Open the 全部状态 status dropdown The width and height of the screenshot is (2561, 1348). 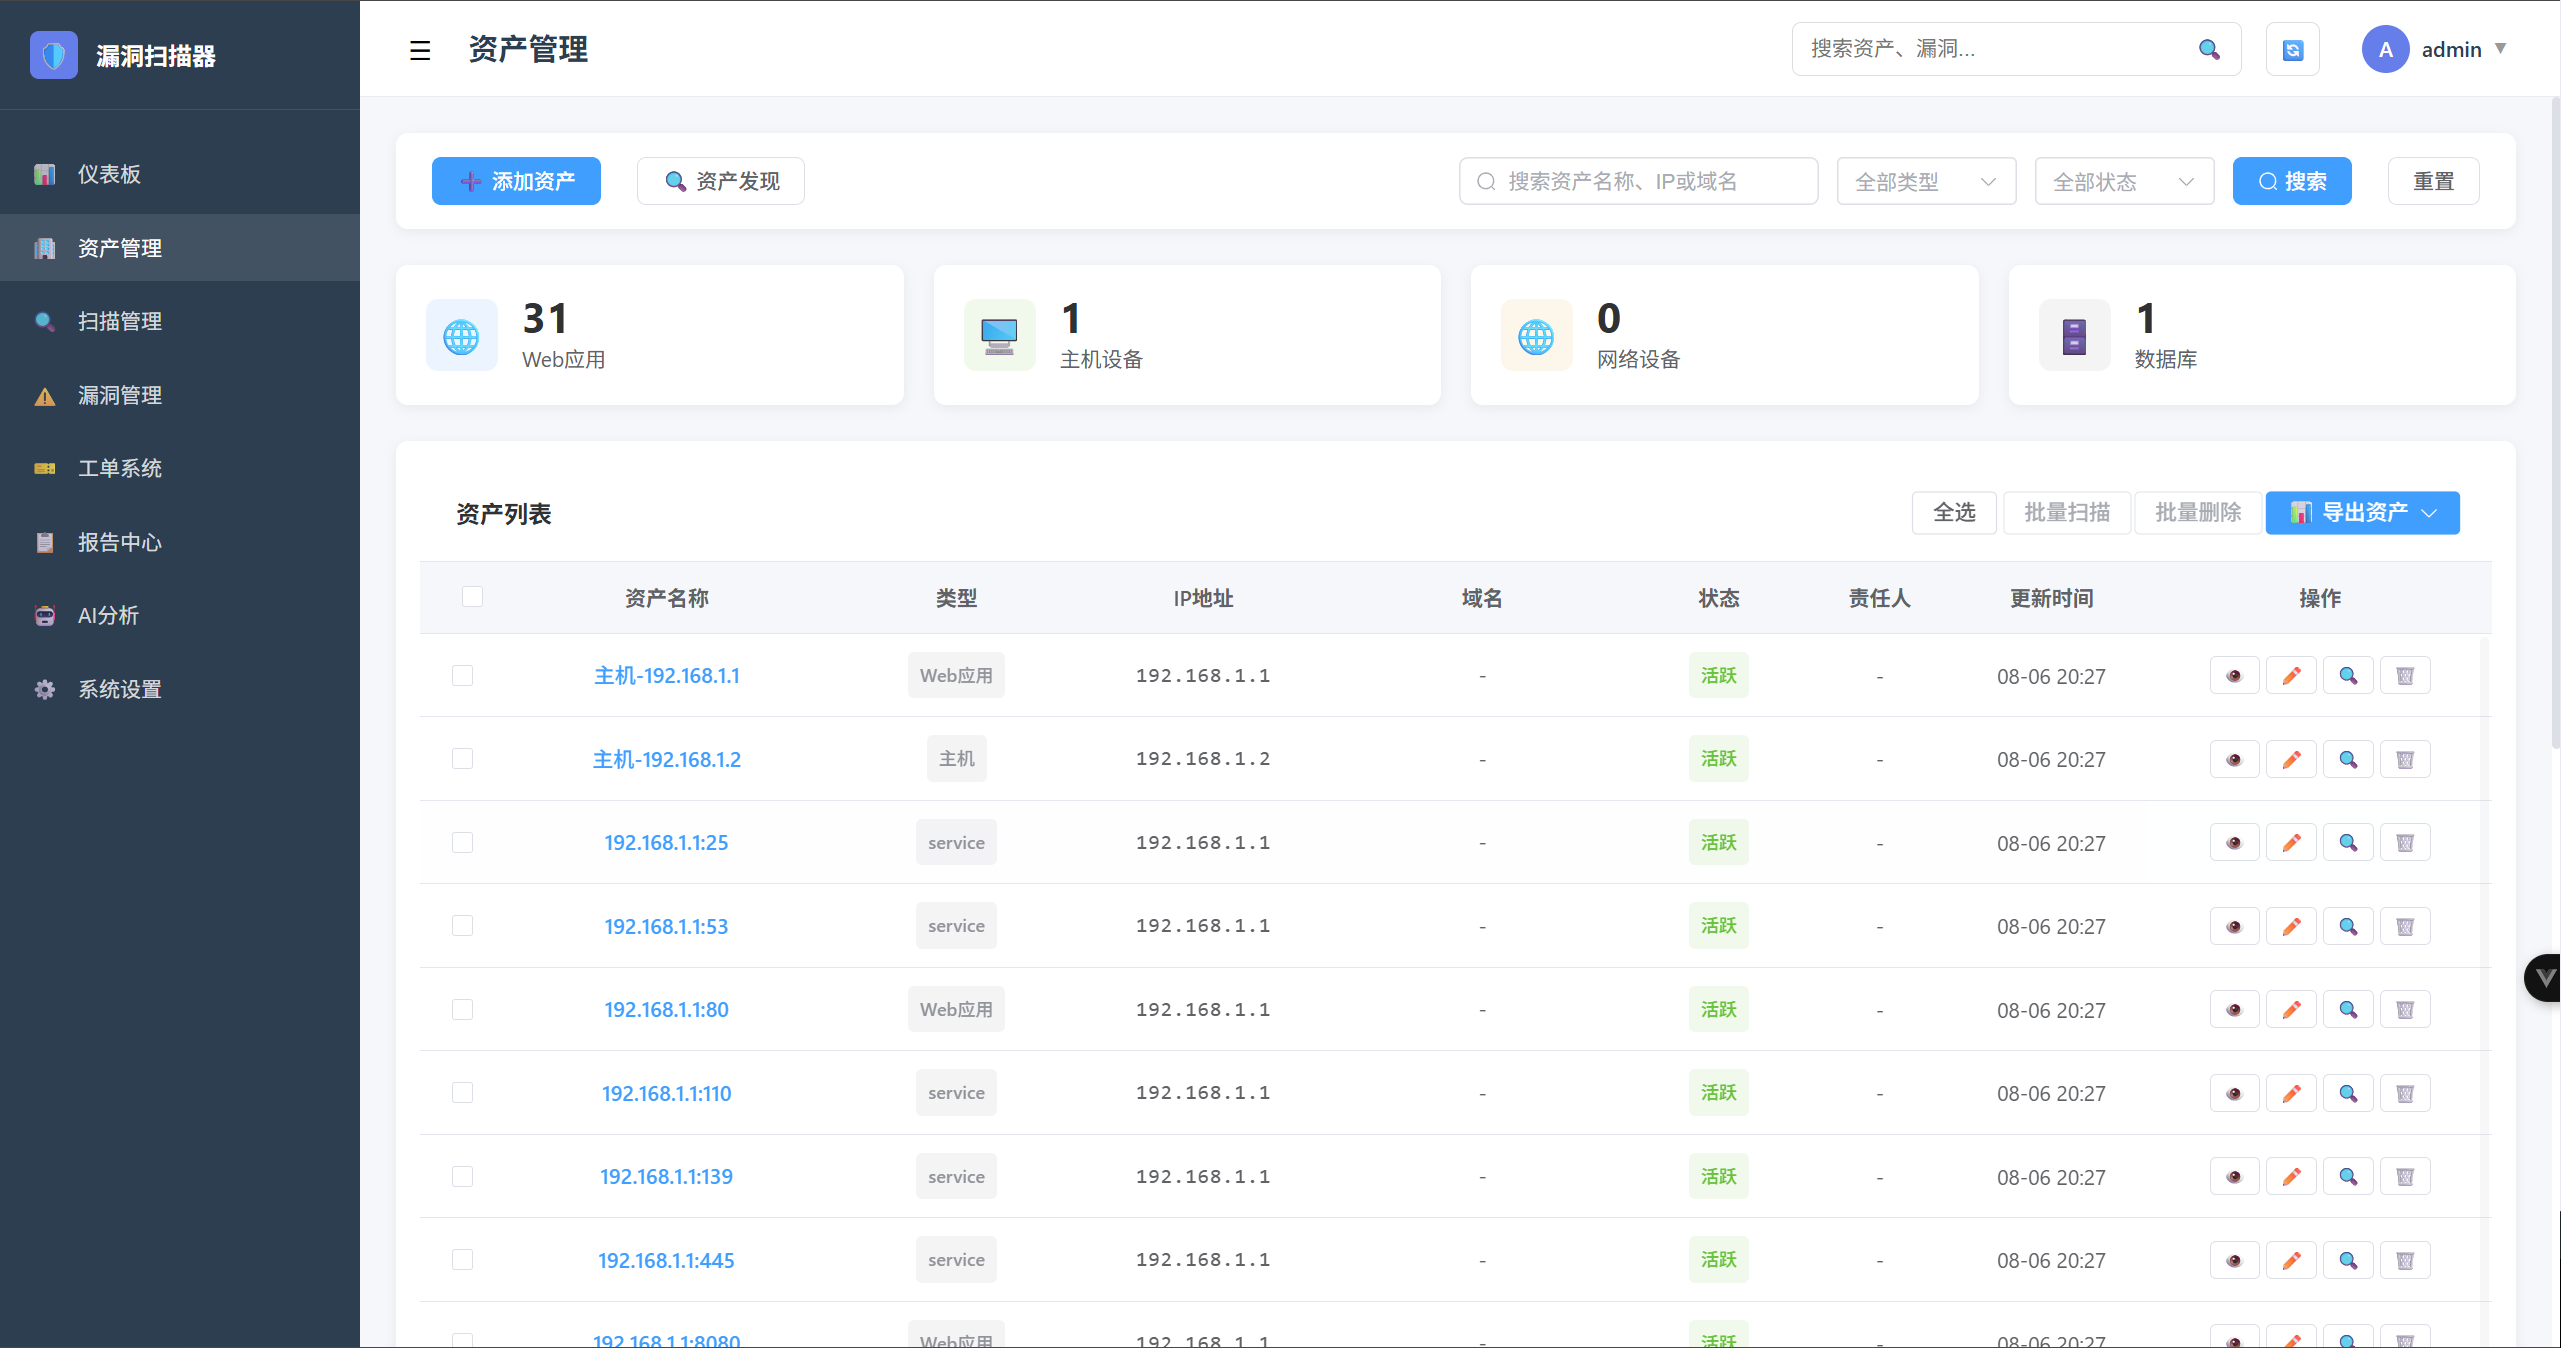2123,181
